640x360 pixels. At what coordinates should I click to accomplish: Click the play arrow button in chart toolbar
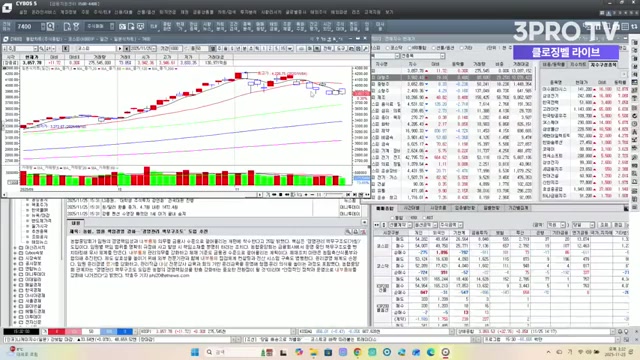(120, 49)
